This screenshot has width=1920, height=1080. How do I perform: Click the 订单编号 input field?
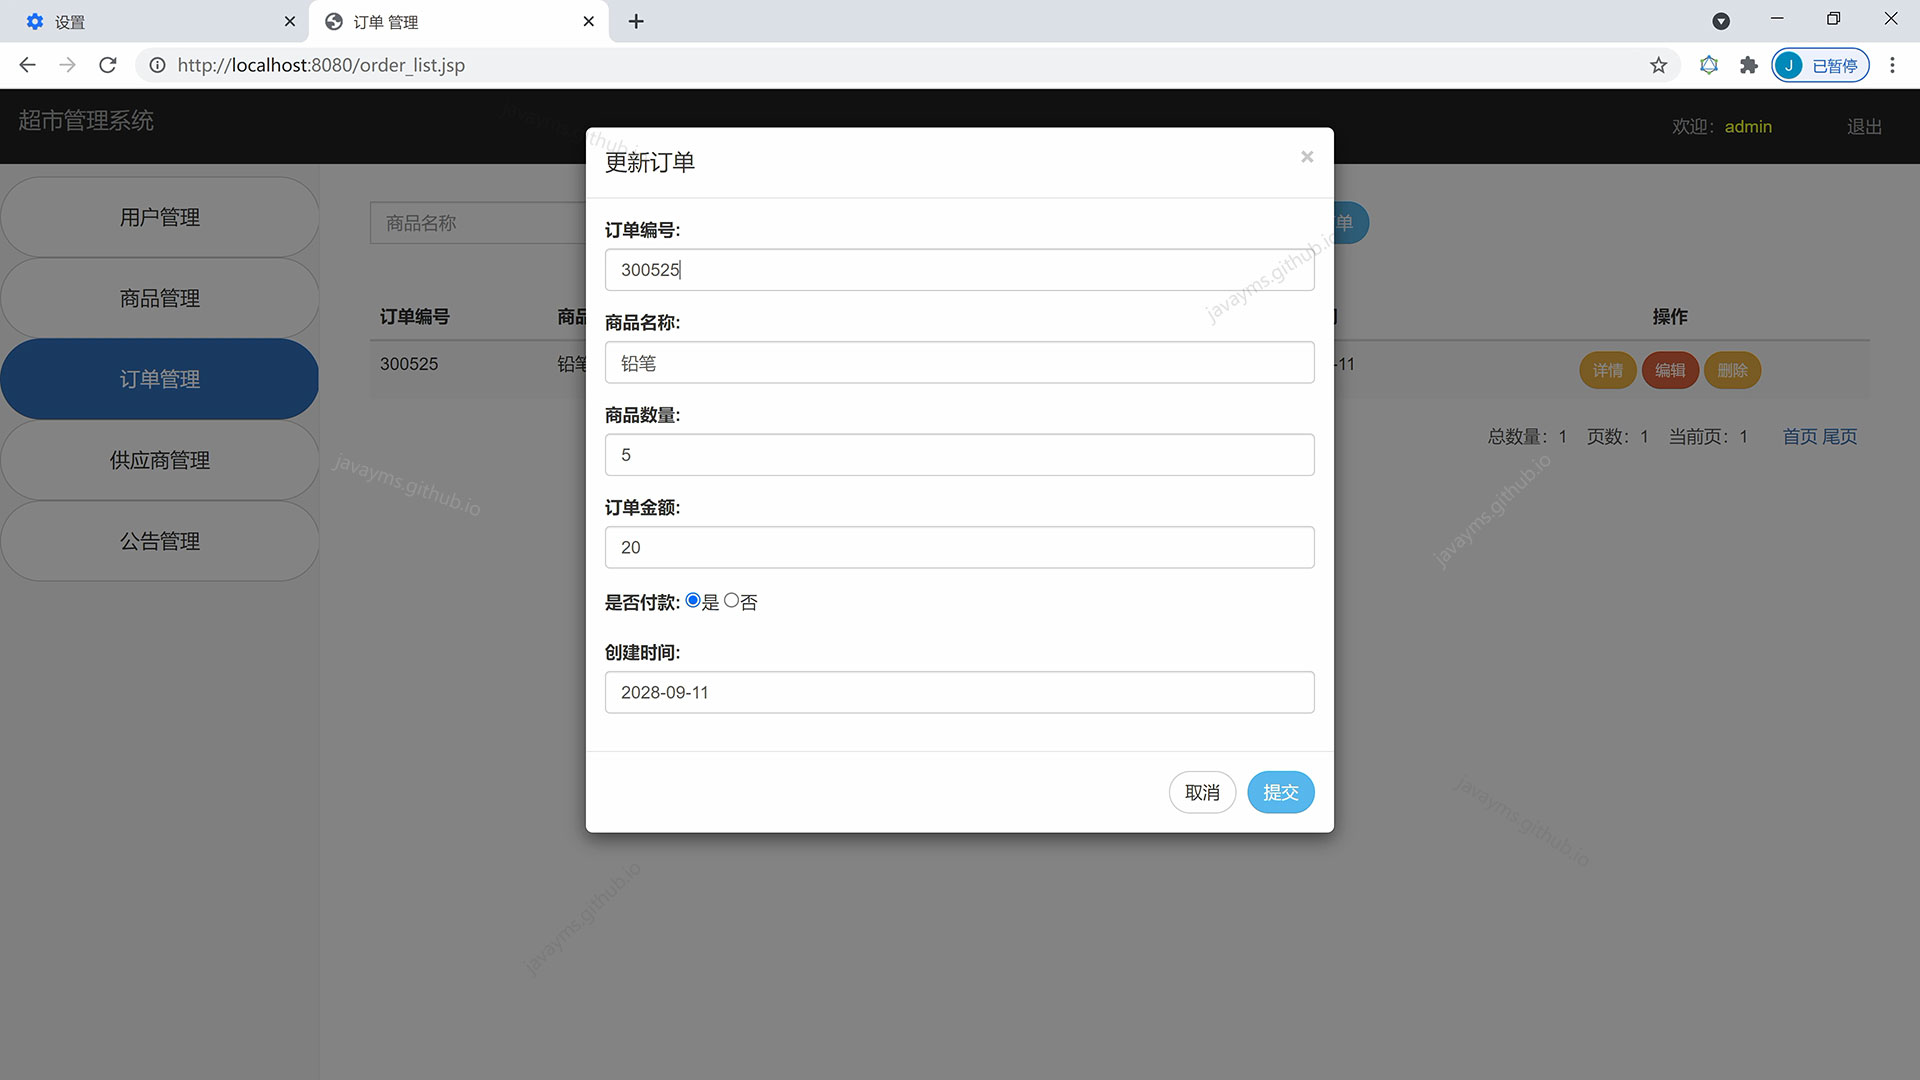tap(958, 270)
